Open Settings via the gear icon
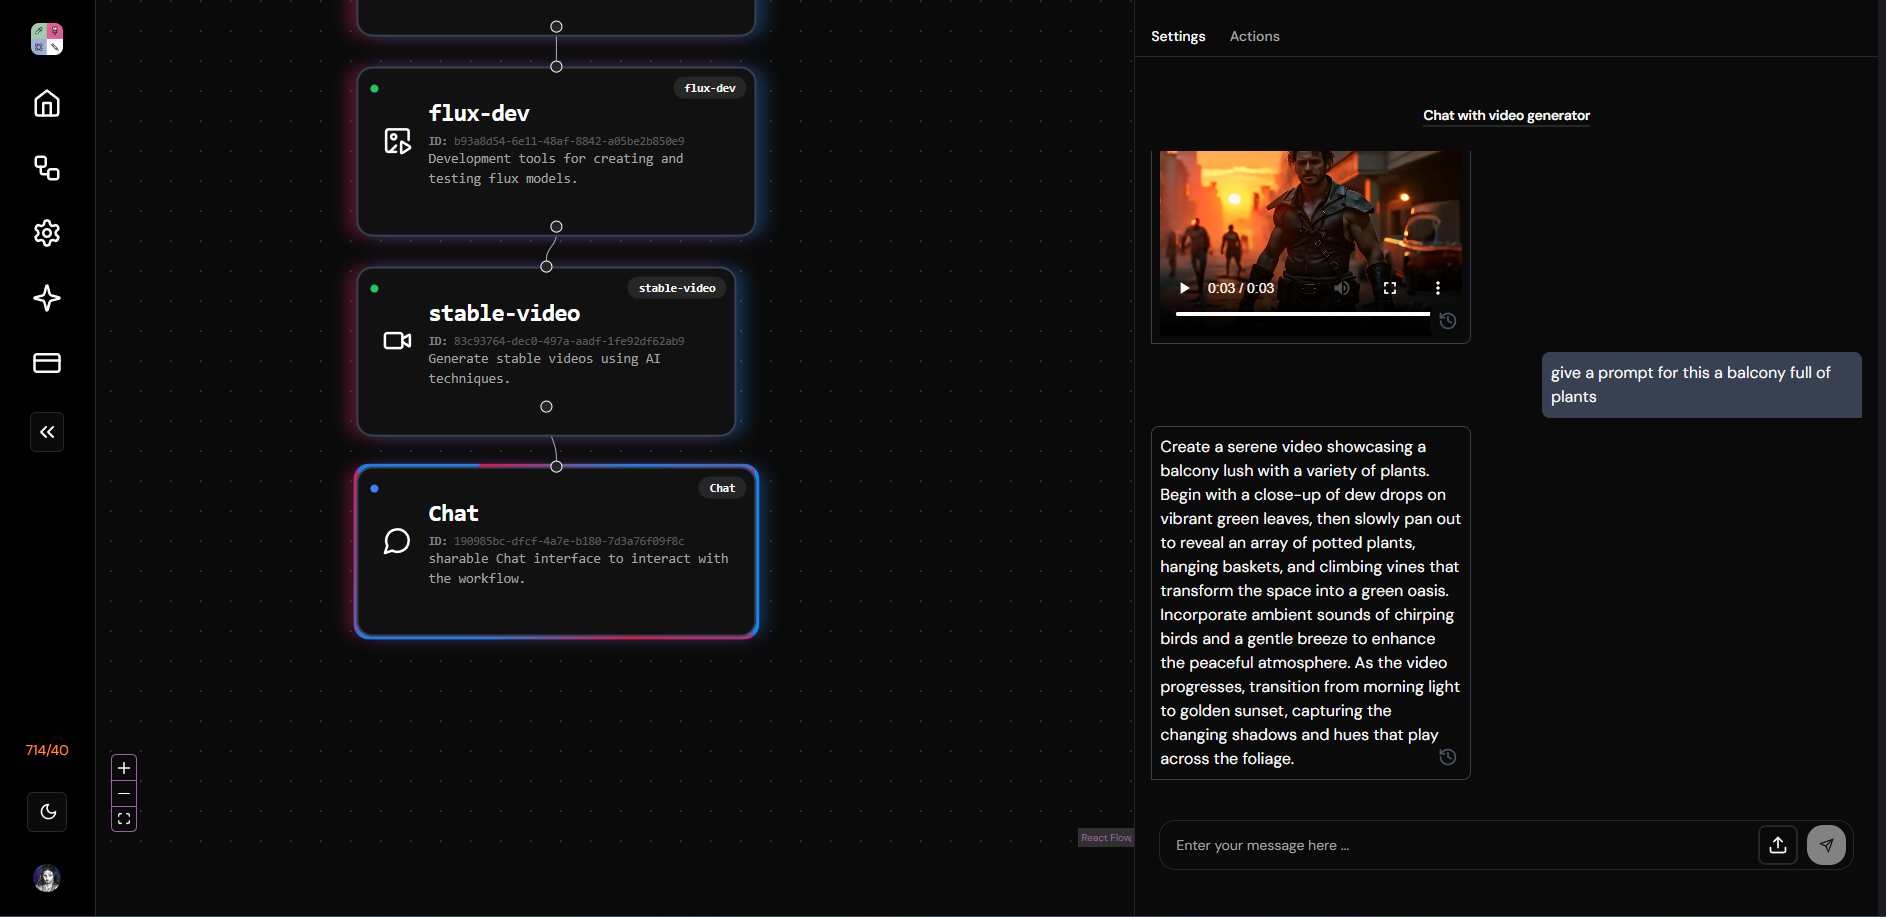1886x917 pixels. point(47,233)
